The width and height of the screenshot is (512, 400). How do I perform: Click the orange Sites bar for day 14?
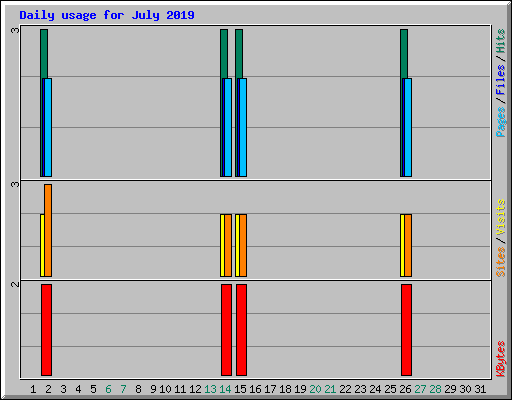pyautogui.click(x=228, y=245)
